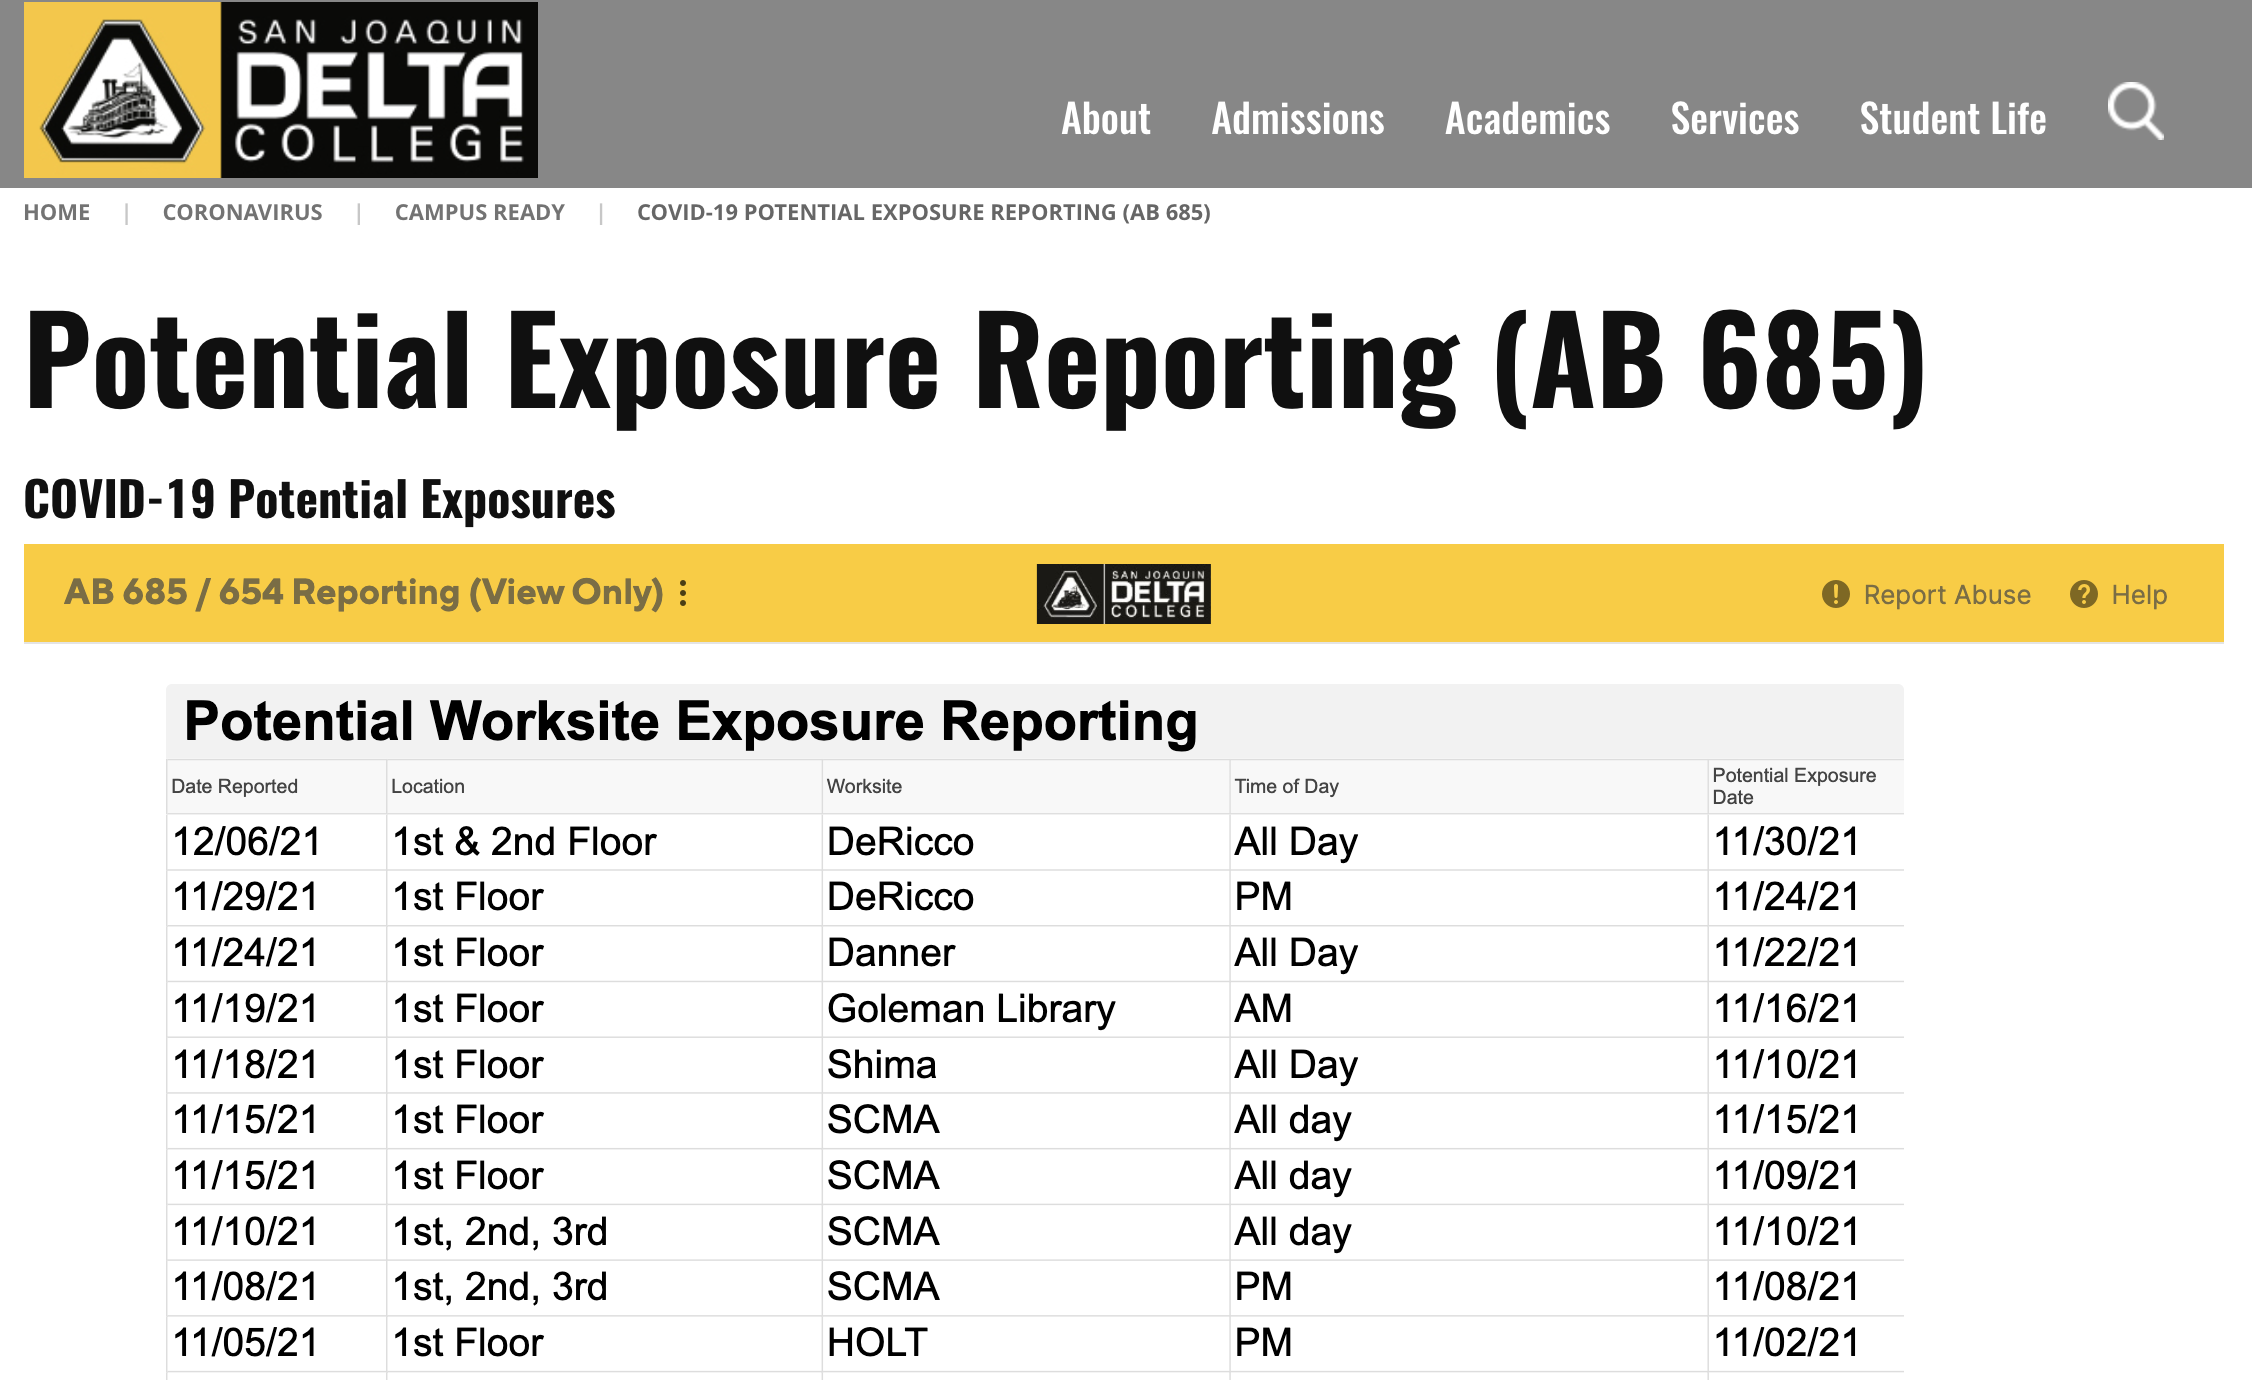This screenshot has width=2252, height=1380.
Task: Select the 11/22/21 exposure date cell
Action: pyautogui.click(x=1806, y=954)
